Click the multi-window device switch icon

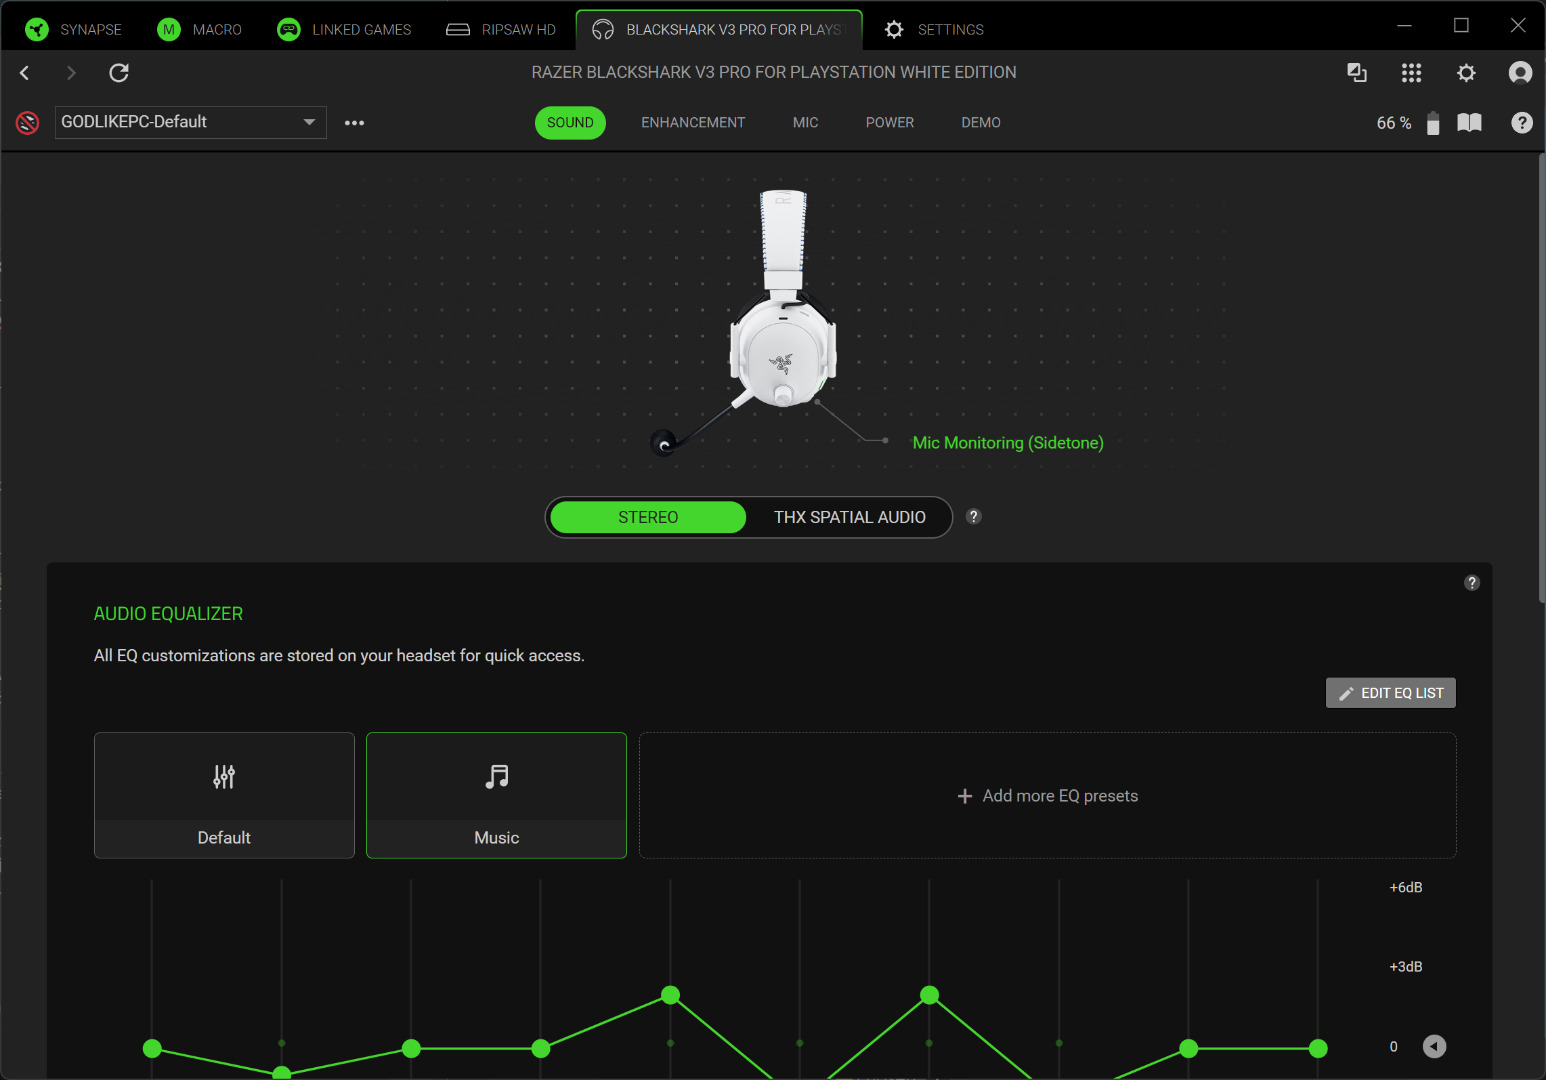click(1357, 73)
